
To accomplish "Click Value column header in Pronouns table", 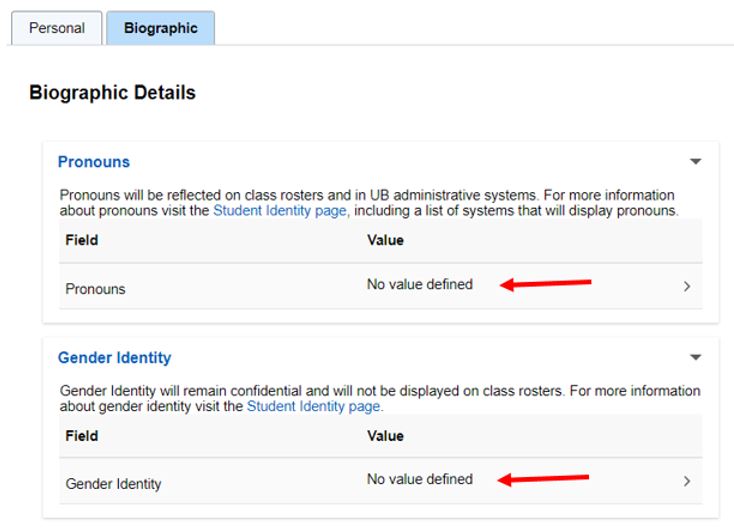I will click(385, 240).
